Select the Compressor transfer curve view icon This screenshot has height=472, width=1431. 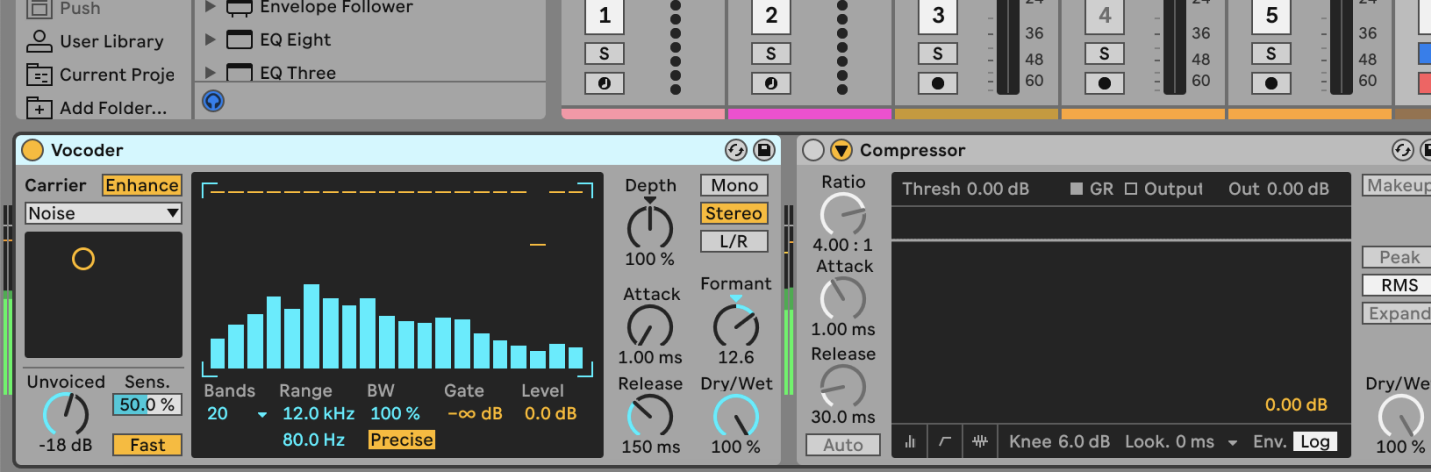[945, 442]
